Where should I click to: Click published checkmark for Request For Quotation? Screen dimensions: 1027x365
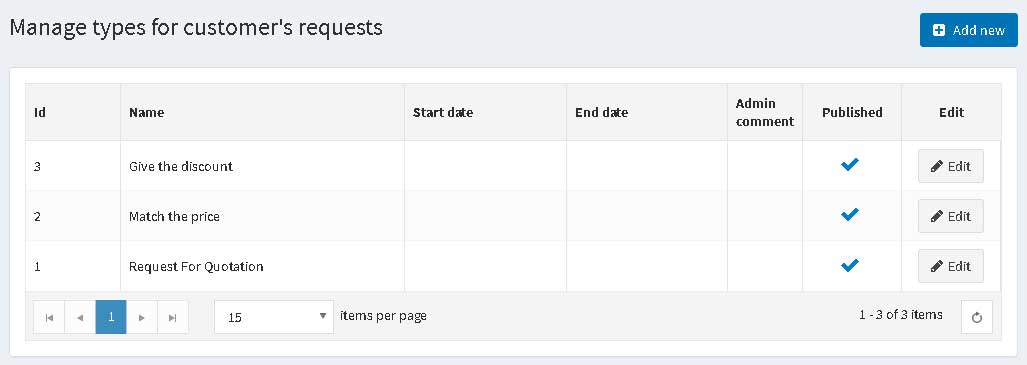coord(850,265)
